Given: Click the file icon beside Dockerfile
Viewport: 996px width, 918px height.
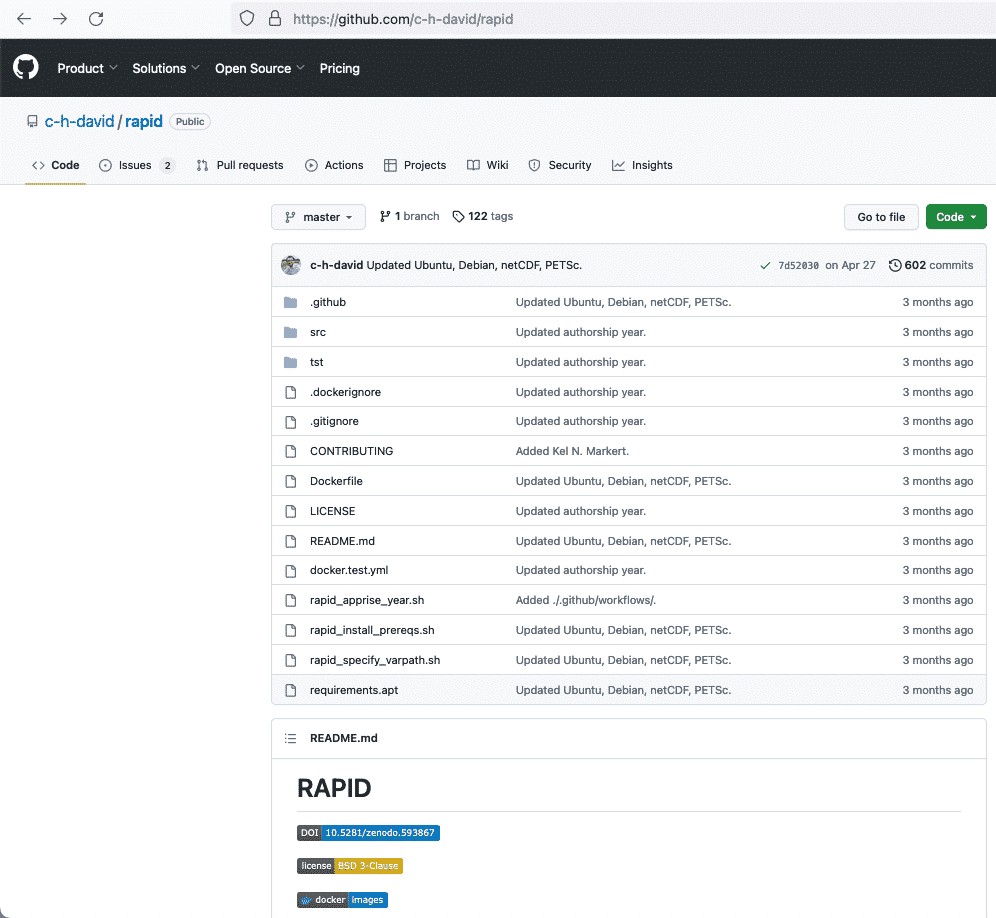Looking at the screenshot, I should 291,482.
